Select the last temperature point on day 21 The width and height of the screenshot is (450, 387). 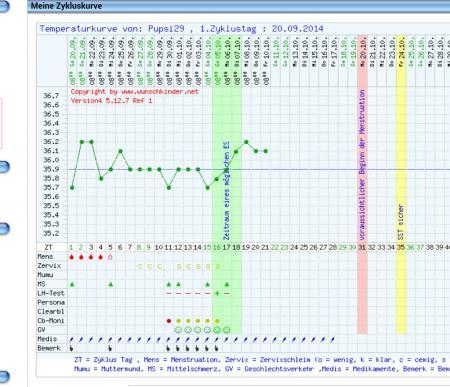click(x=266, y=151)
